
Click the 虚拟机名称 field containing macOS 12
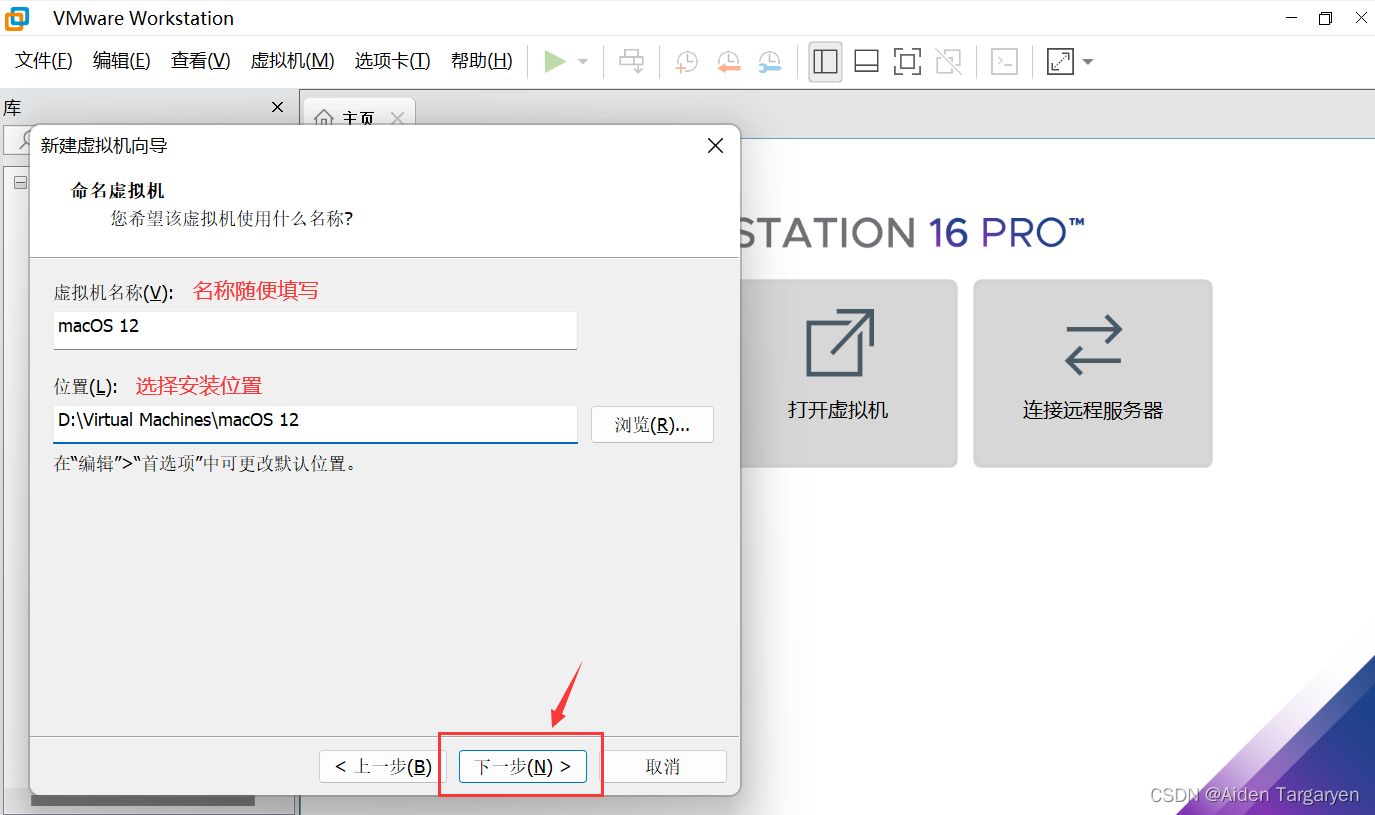315,329
